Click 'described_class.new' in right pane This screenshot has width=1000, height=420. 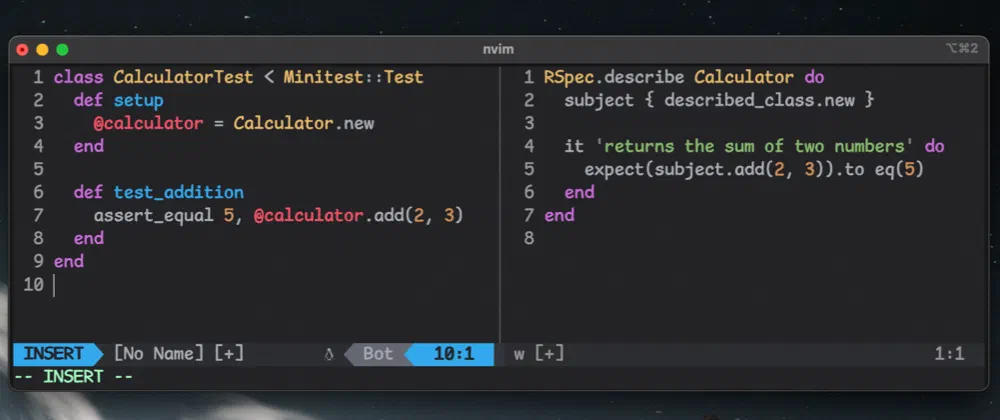coord(760,101)
